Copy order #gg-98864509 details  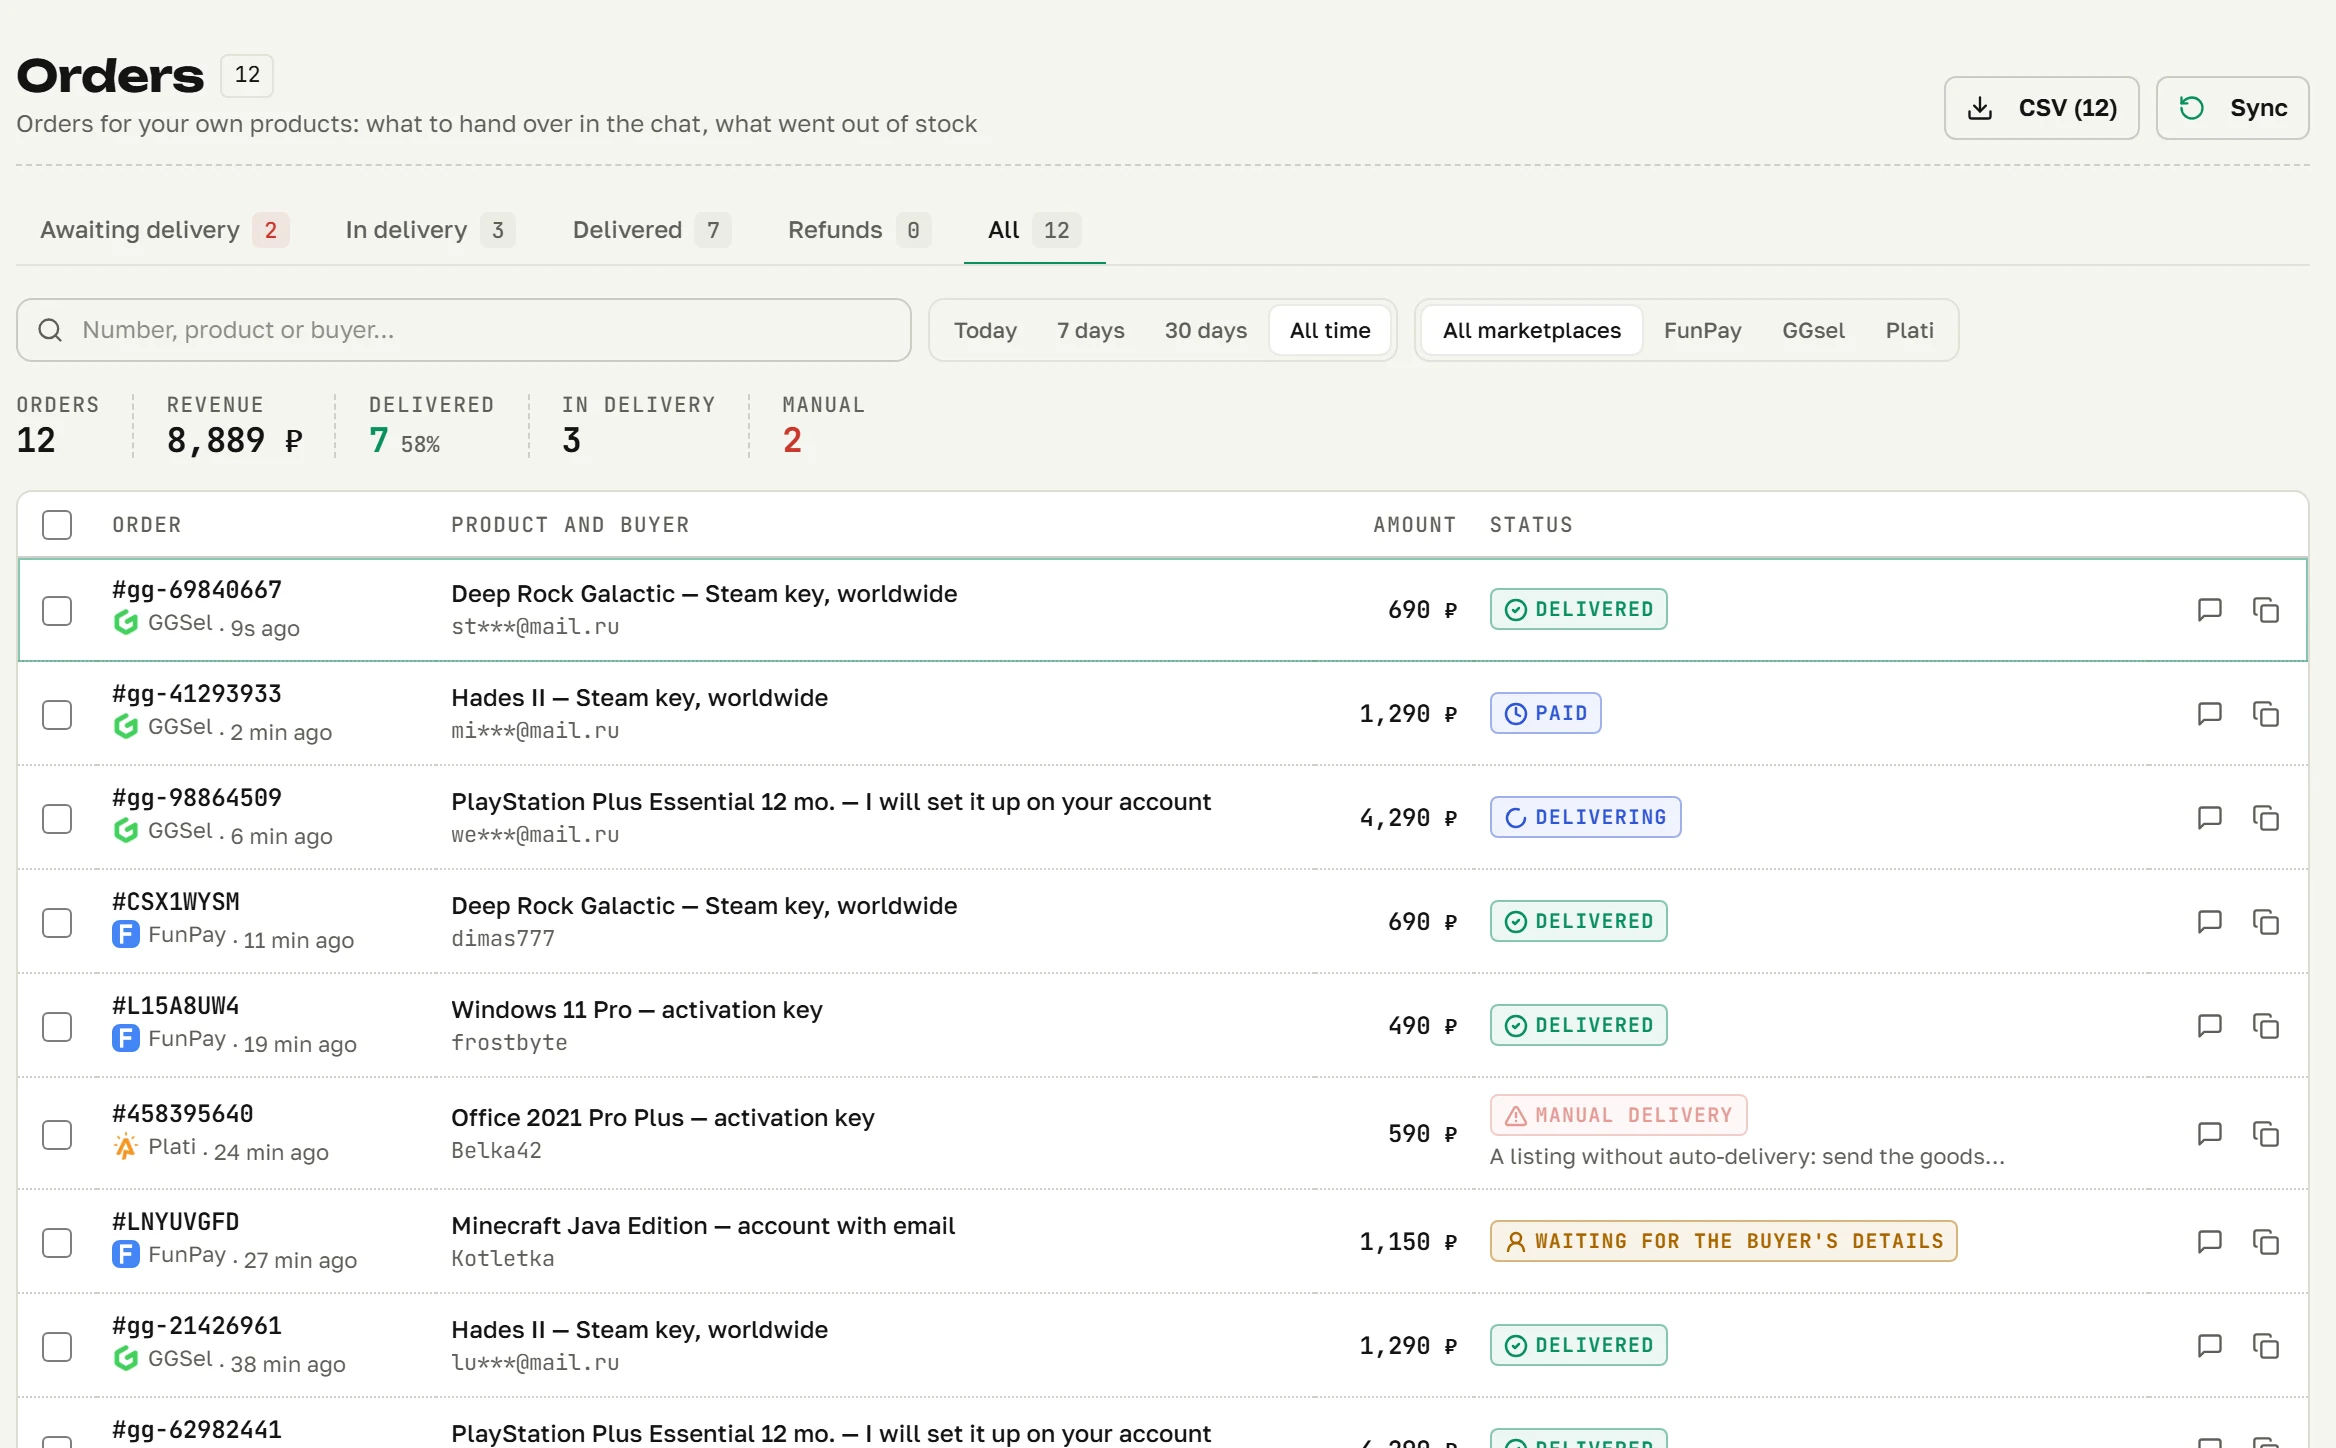pos(2265,818)
